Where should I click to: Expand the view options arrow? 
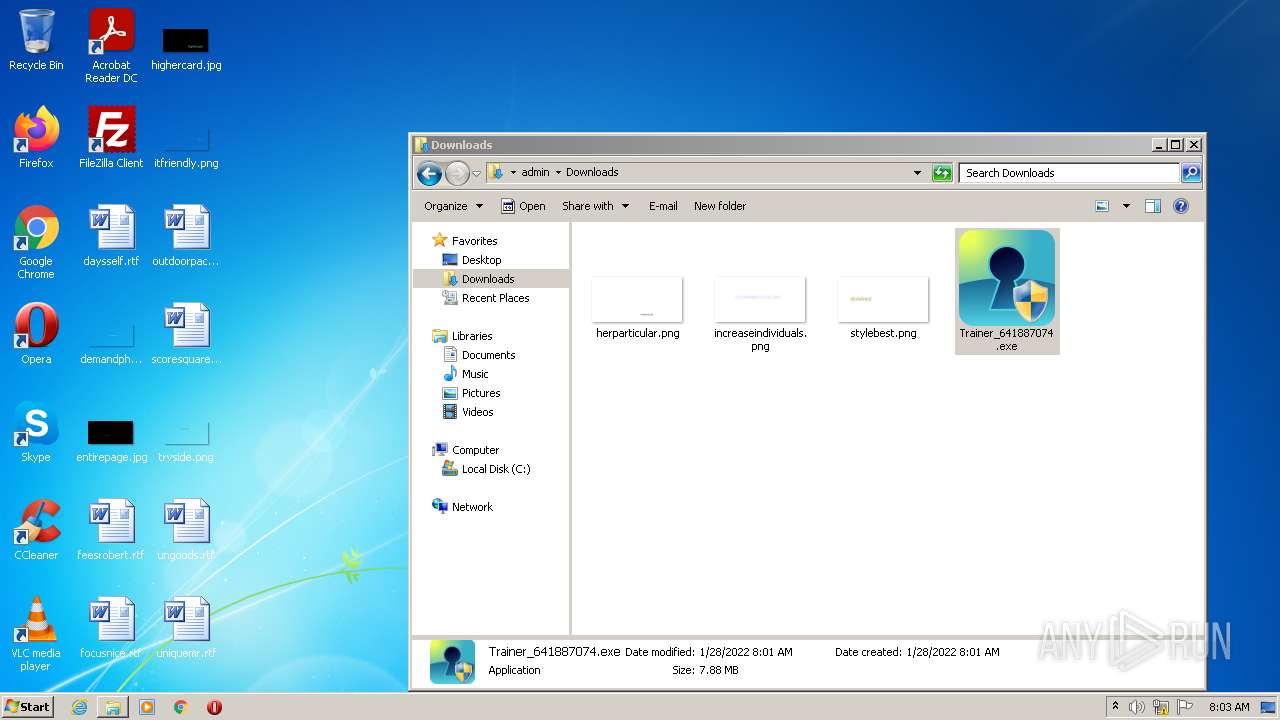(1126, 206)
